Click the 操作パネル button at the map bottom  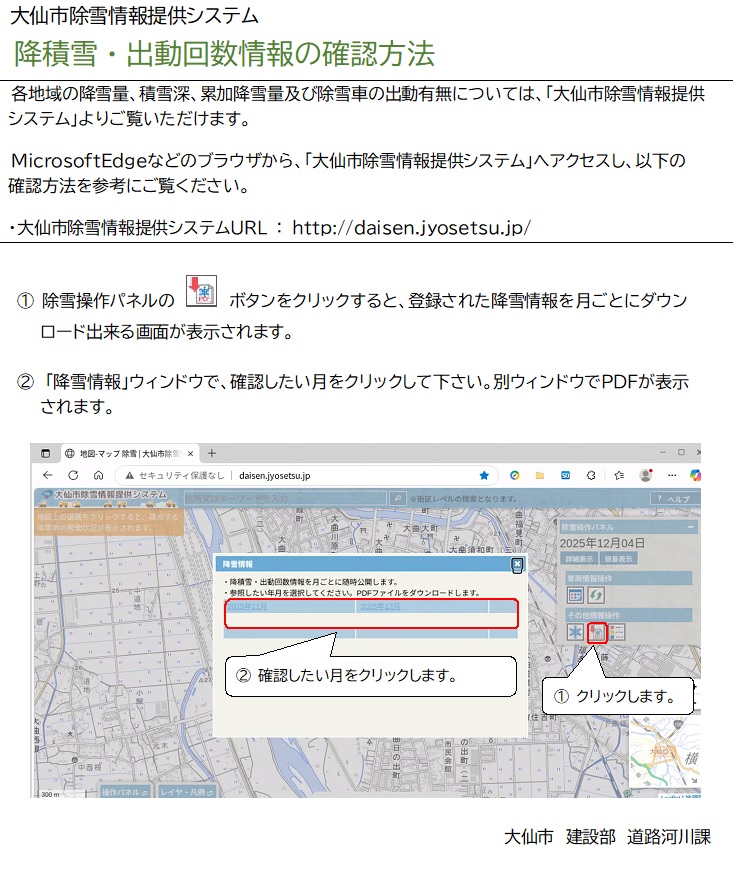(x=124, y=792)
